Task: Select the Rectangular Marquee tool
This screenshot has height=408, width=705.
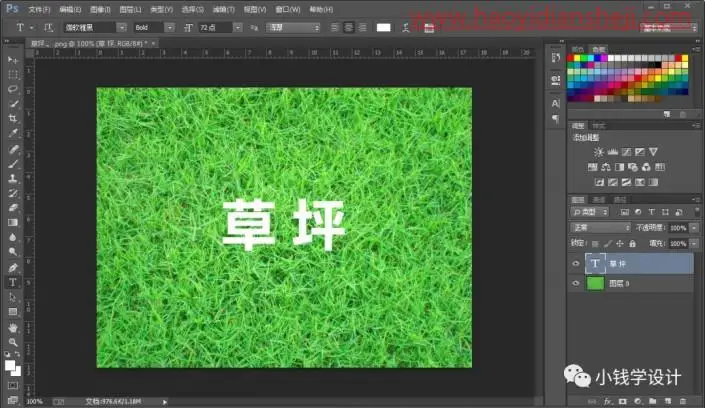Action: tap(13, 75)
